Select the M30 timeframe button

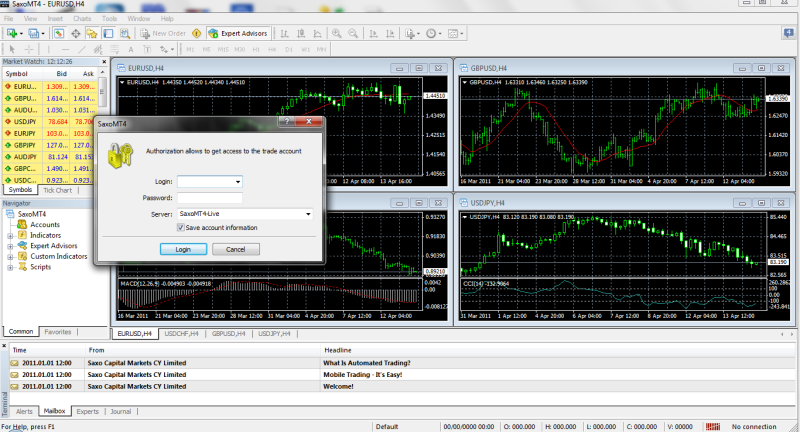pyautogui.click(x=240, y=49)
